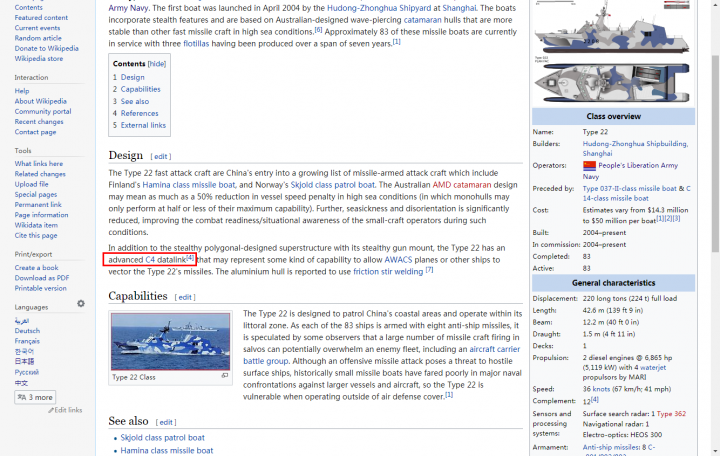Open the C4 link in Design paragraph
Viewport: 720px width, 456px height.
tap(150, 259)
